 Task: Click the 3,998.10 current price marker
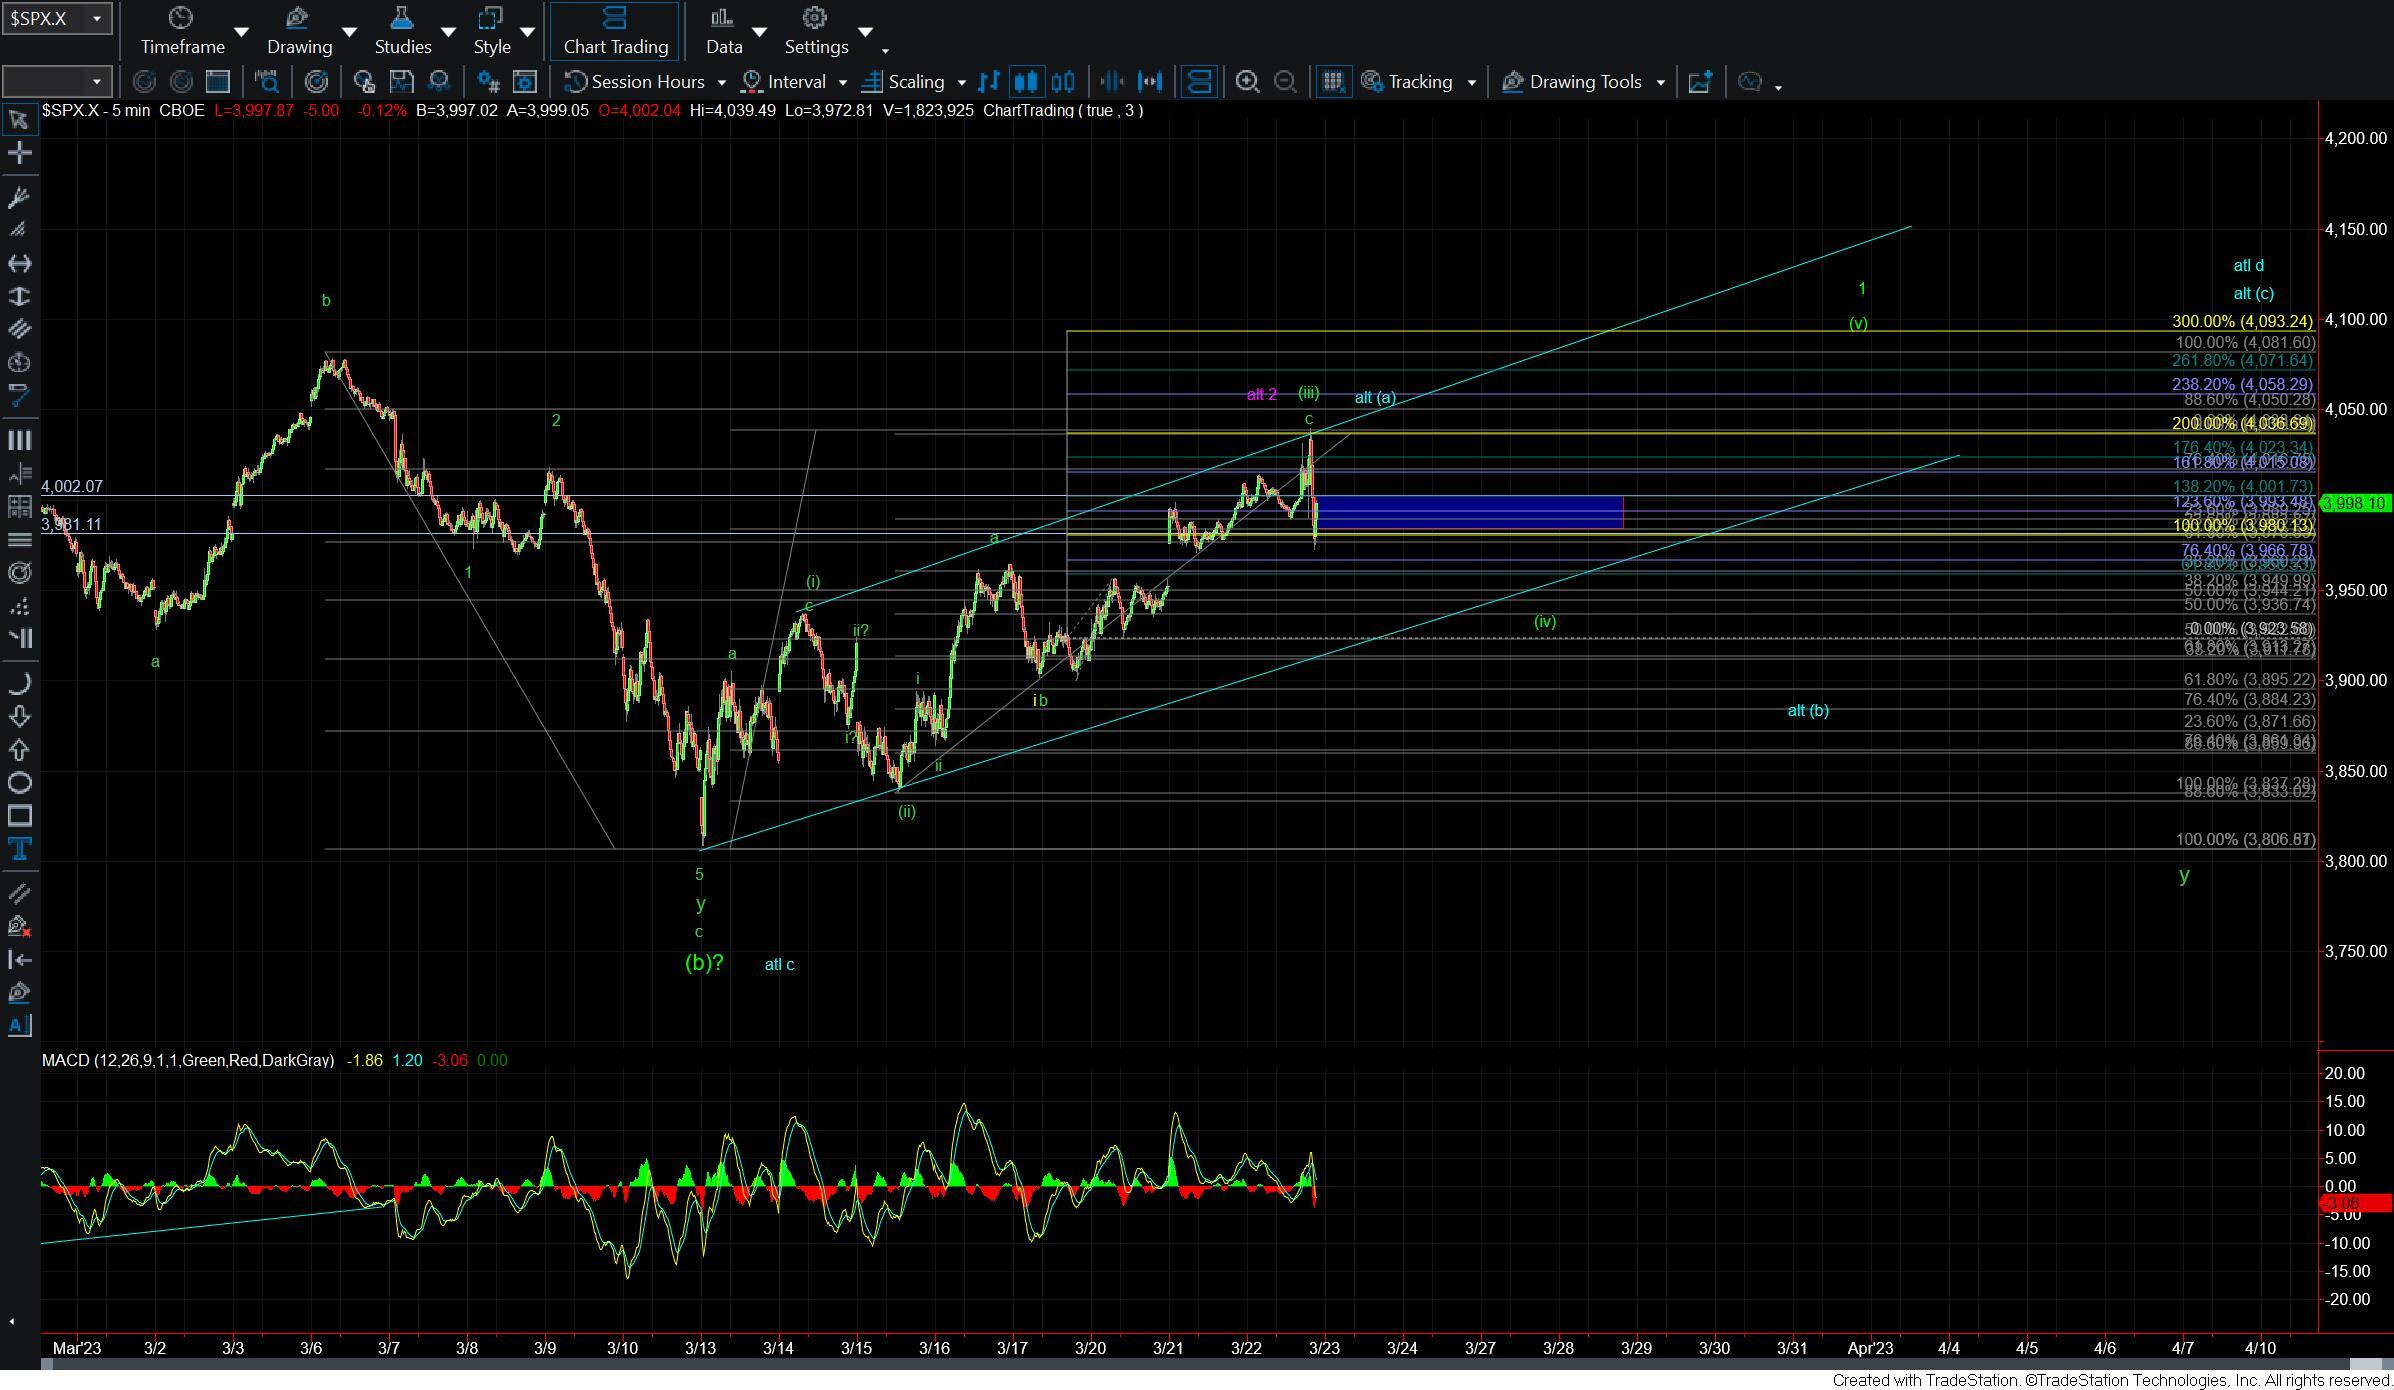tap(2355, 503)
